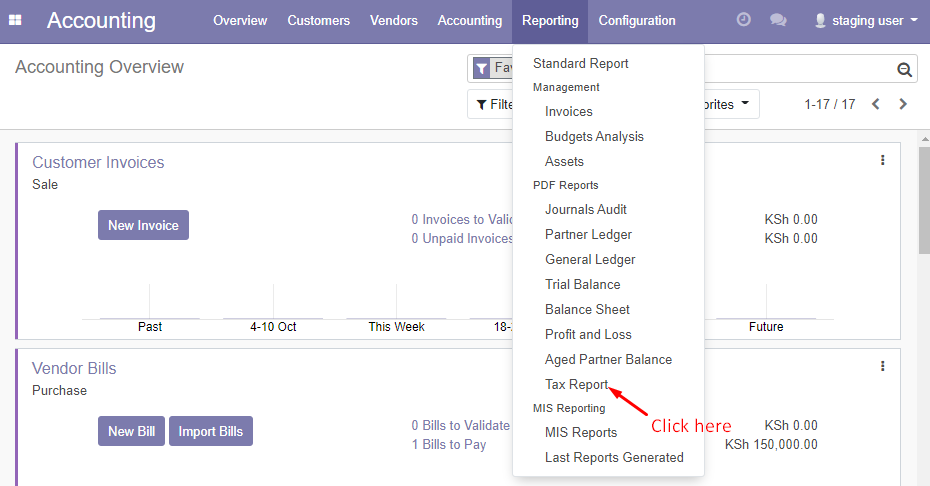
Task: Open General Ledger report
Action: (590, 259)
